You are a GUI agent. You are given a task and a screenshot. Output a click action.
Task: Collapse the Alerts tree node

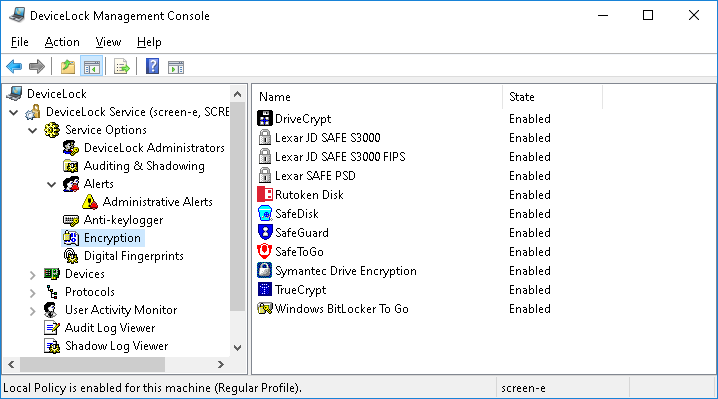pyautogui.click(x=51, y=184)
